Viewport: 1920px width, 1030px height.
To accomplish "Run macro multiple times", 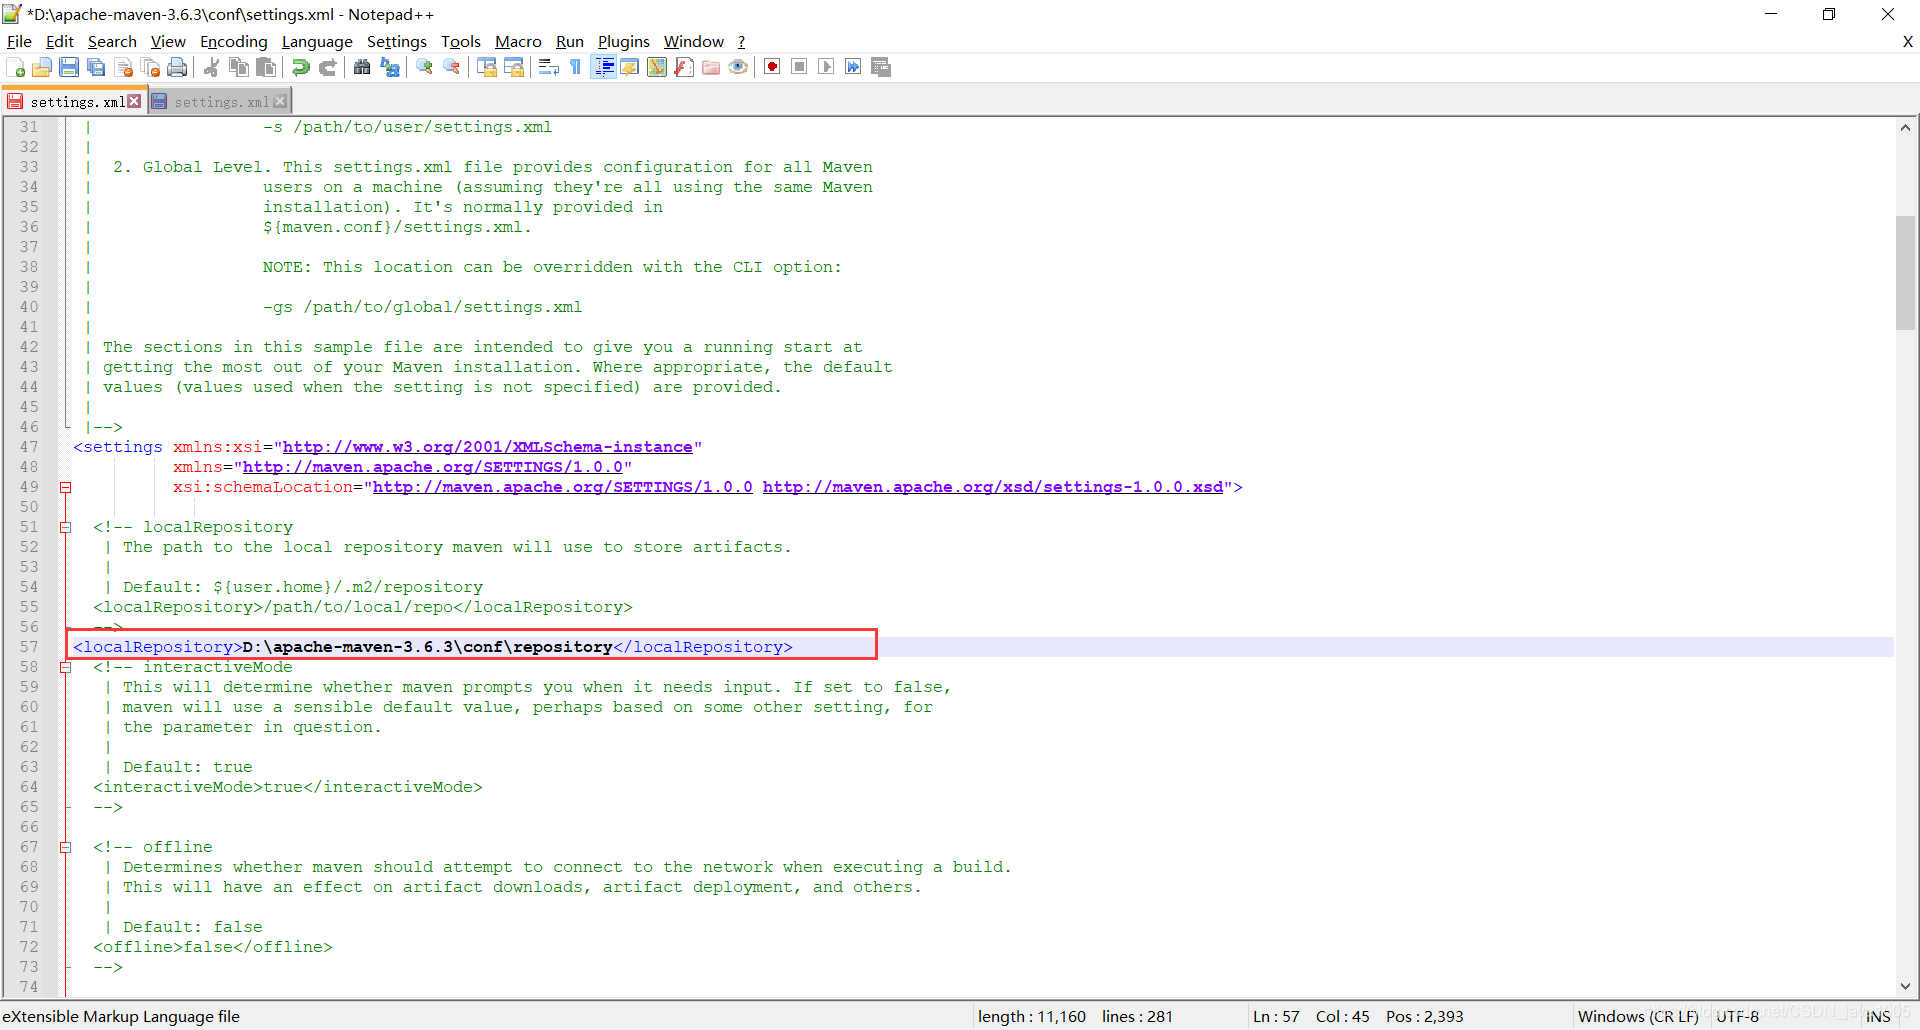I will click(x=853, y=67).
